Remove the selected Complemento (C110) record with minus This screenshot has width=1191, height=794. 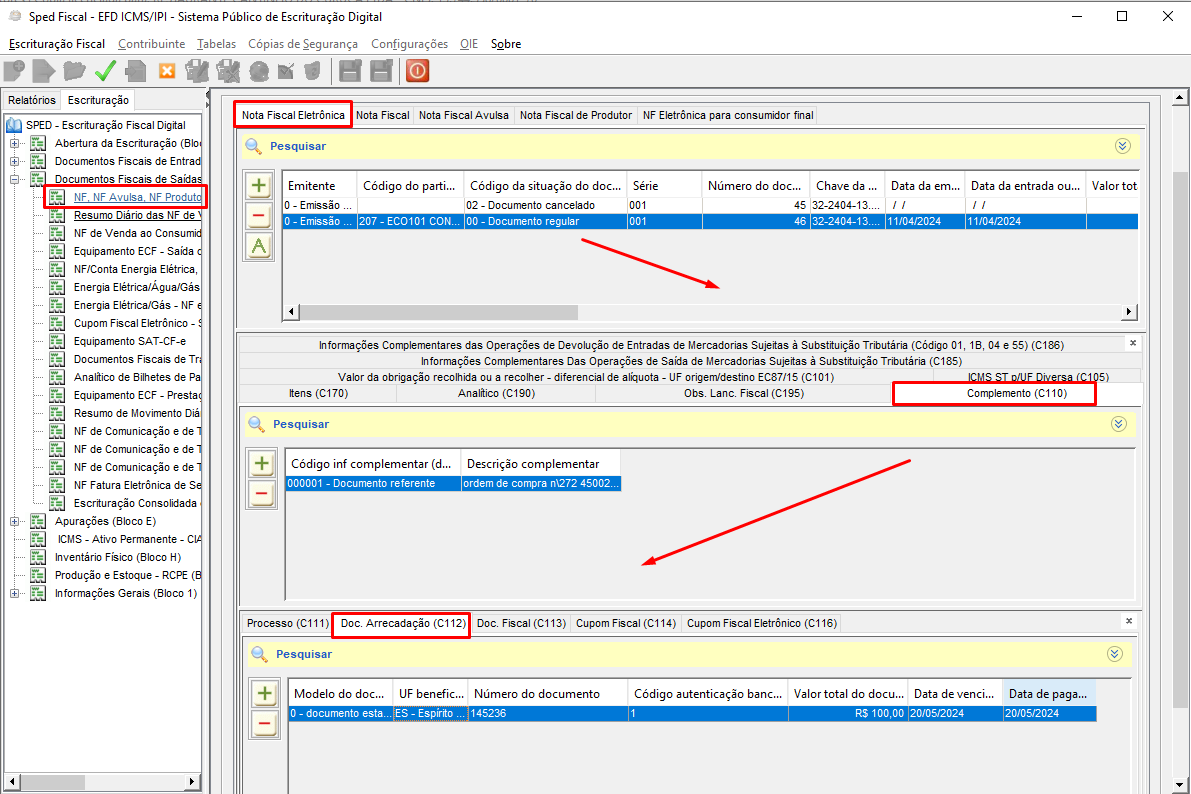(x=261, y=493)
